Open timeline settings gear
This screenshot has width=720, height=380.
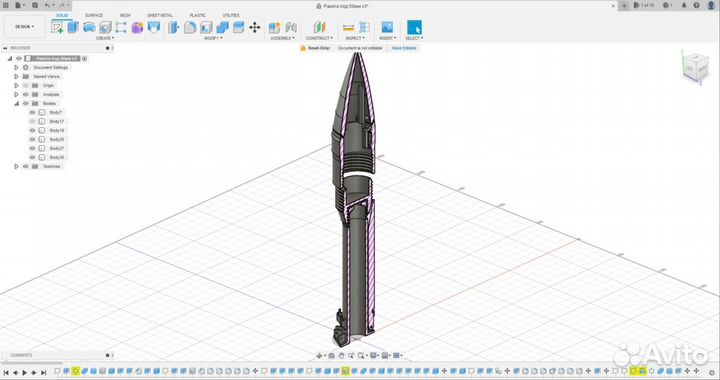click(711, 372)
